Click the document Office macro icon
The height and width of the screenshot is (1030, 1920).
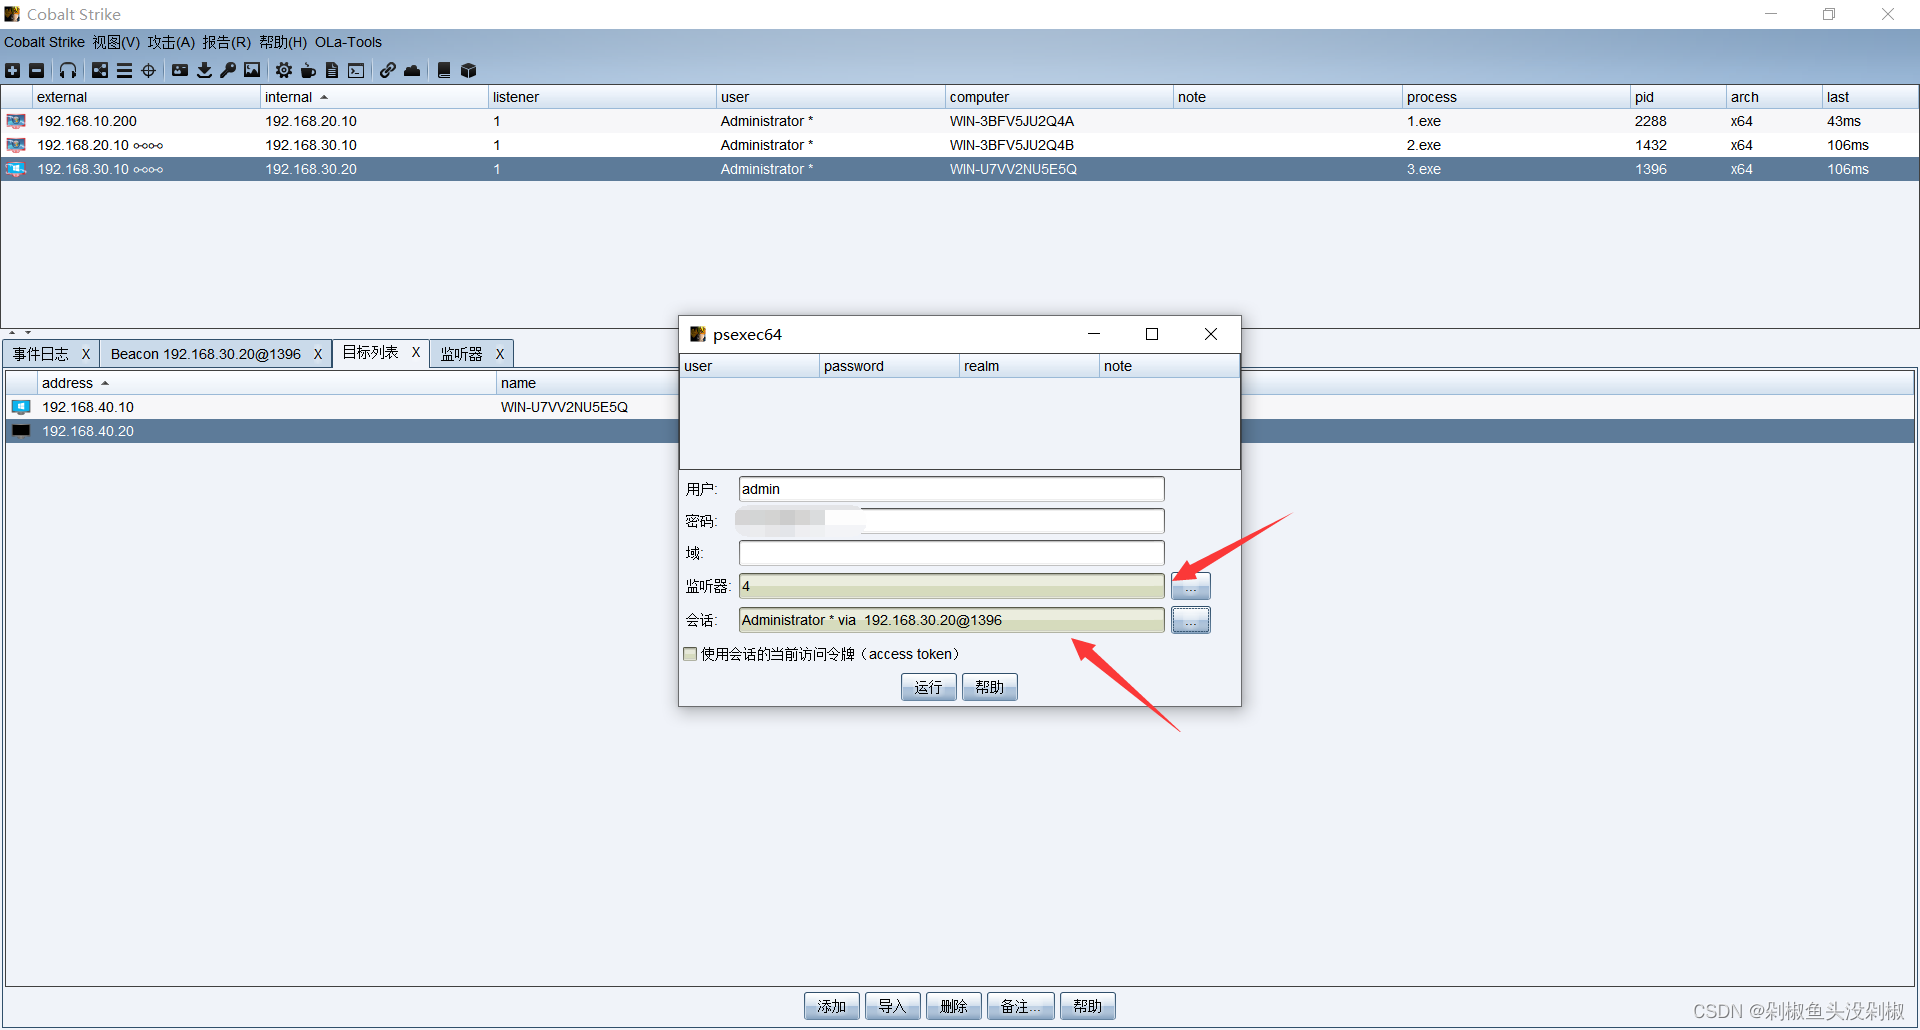tap(332, 70)
